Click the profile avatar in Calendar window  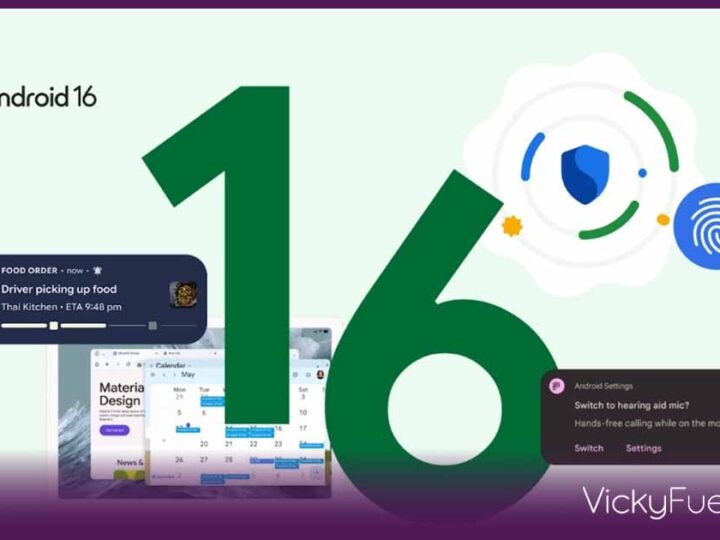[321, 374]
